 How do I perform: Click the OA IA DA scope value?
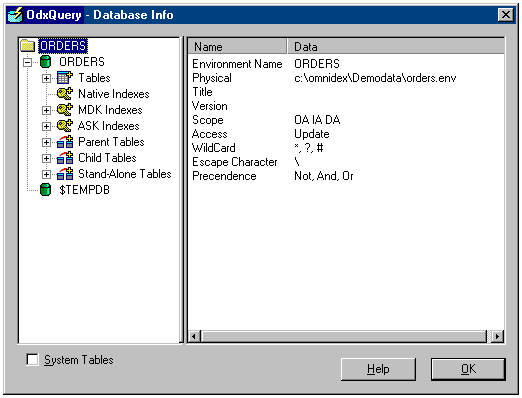317,120
